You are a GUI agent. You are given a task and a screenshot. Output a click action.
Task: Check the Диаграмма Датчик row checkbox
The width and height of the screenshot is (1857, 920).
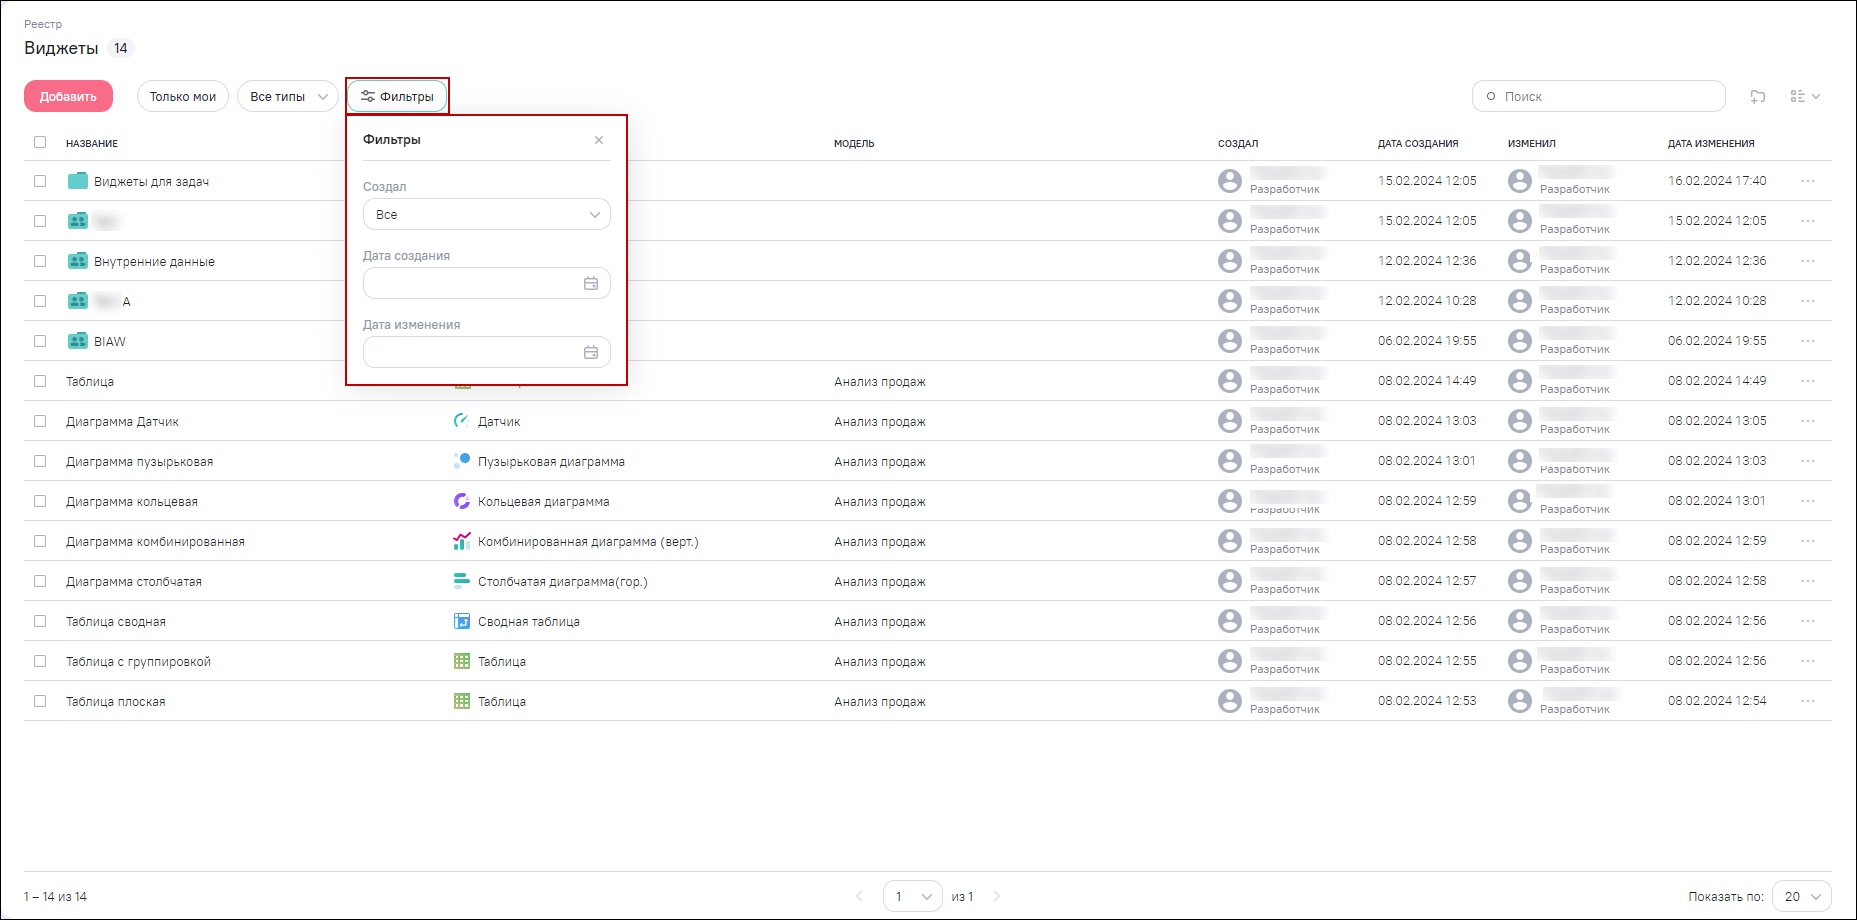(40, 421)
